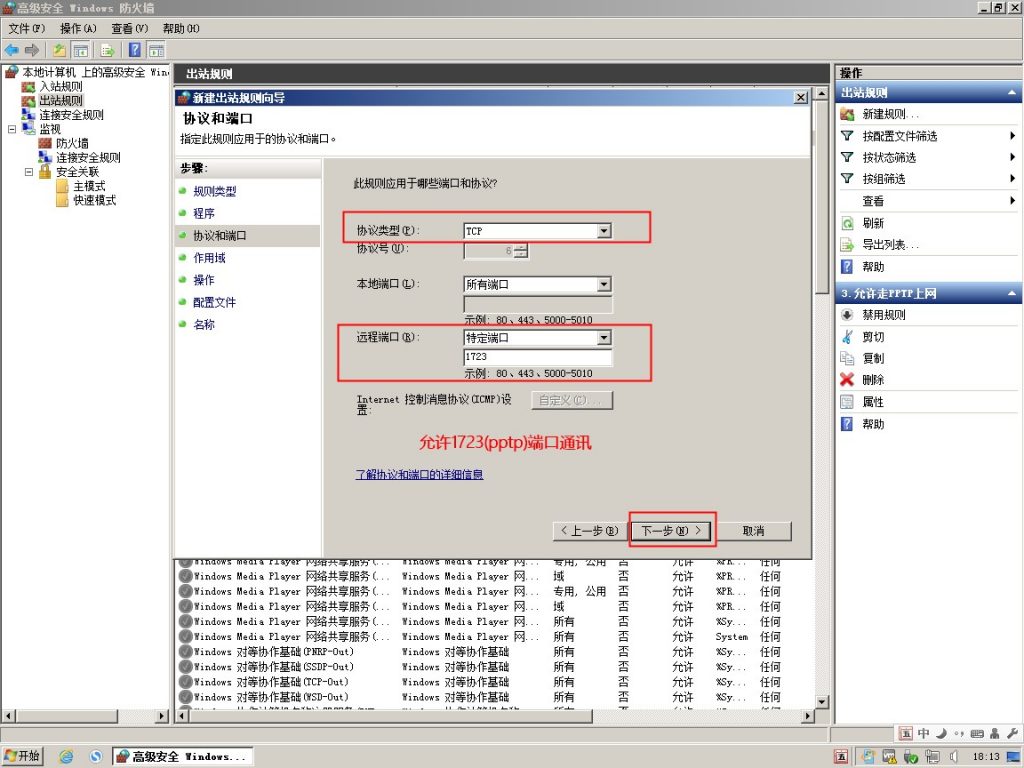This screenshot has width=1024, height=768.
Task: Collapse the 安全关联 tree node
Action: click(29, 172)
